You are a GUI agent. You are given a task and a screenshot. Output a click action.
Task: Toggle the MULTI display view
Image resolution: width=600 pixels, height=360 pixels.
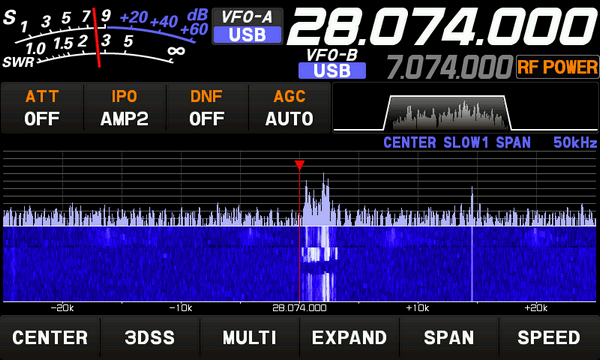coord(249,337)
